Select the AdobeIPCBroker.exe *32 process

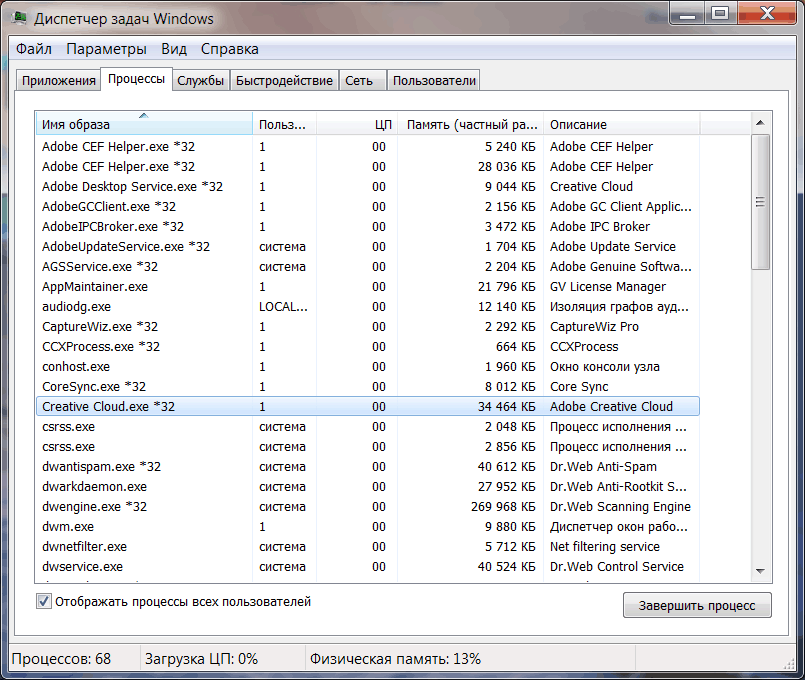point(368,227)
